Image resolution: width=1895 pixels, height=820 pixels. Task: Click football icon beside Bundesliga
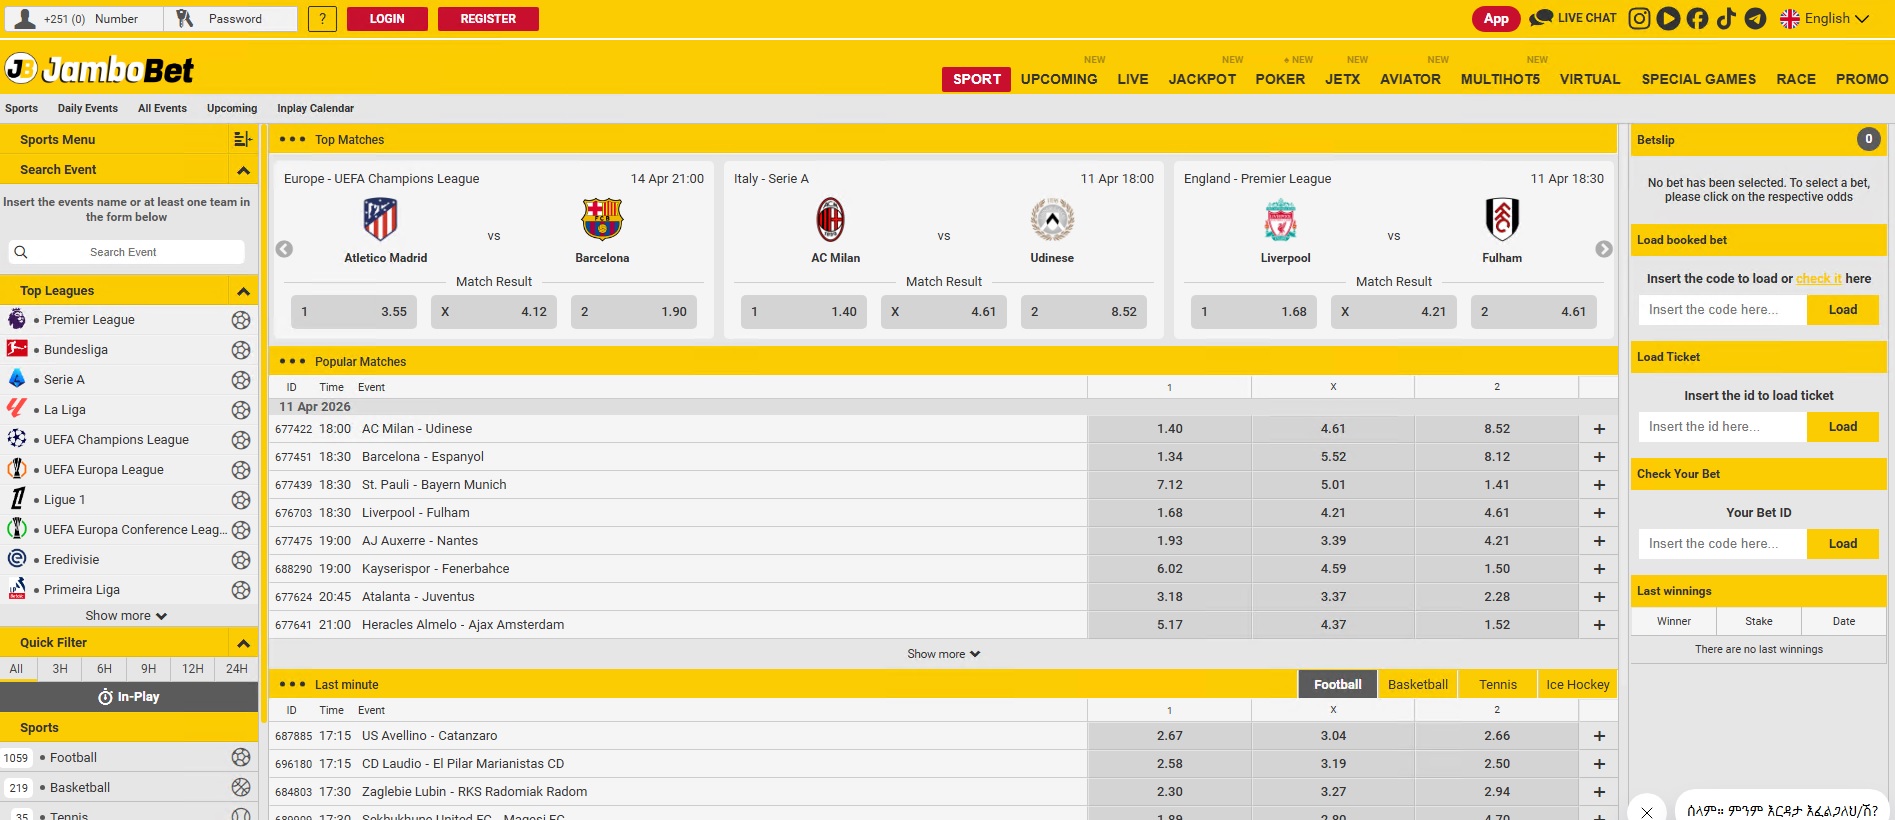[241, 350]
